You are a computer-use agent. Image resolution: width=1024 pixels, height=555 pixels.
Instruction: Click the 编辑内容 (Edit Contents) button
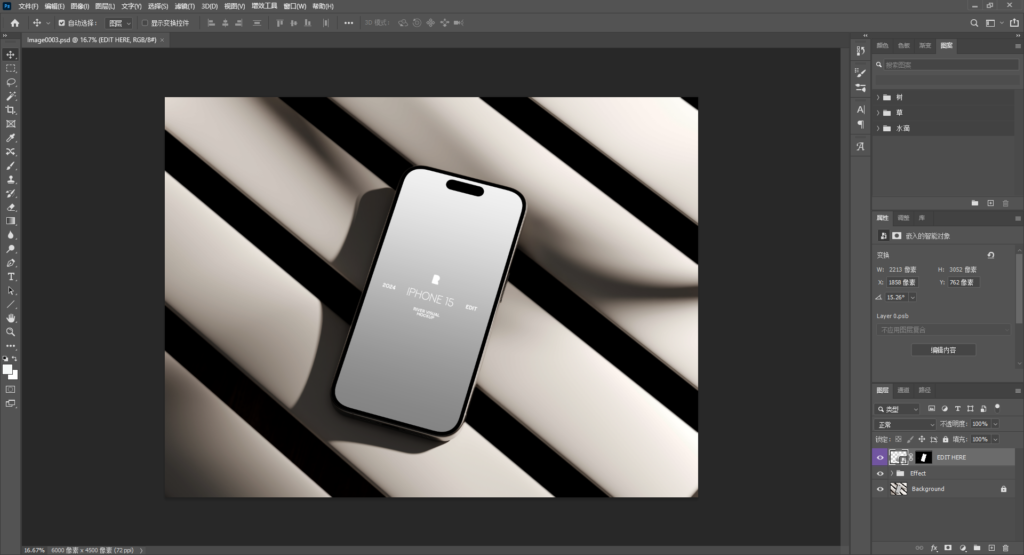click(x=944, y=350)
